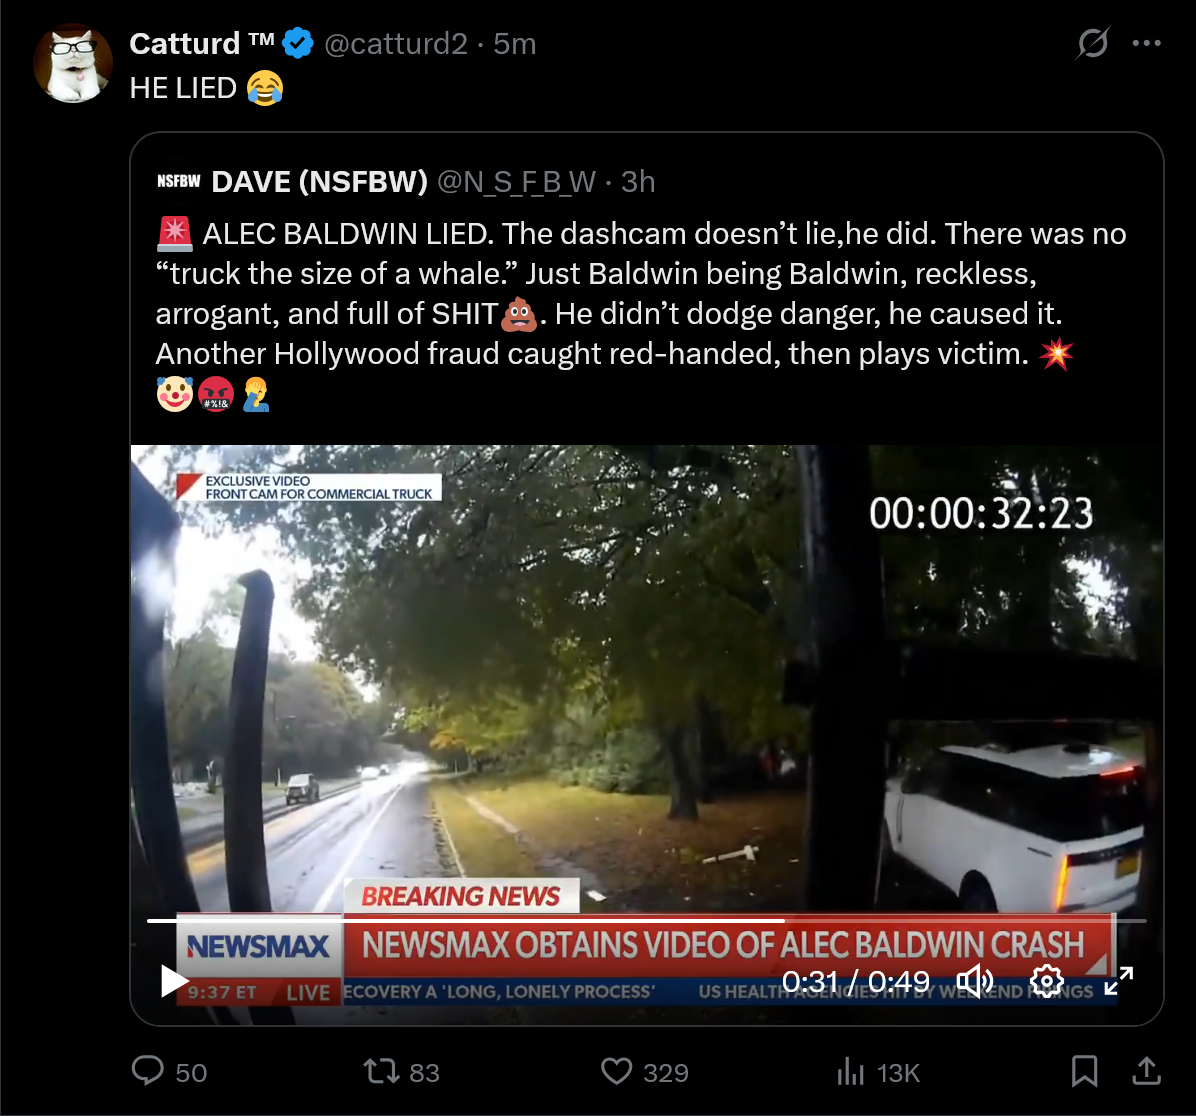Open video playback settings gear
This screenshot has height=1116, width=1196.
tap(1046, 981)
